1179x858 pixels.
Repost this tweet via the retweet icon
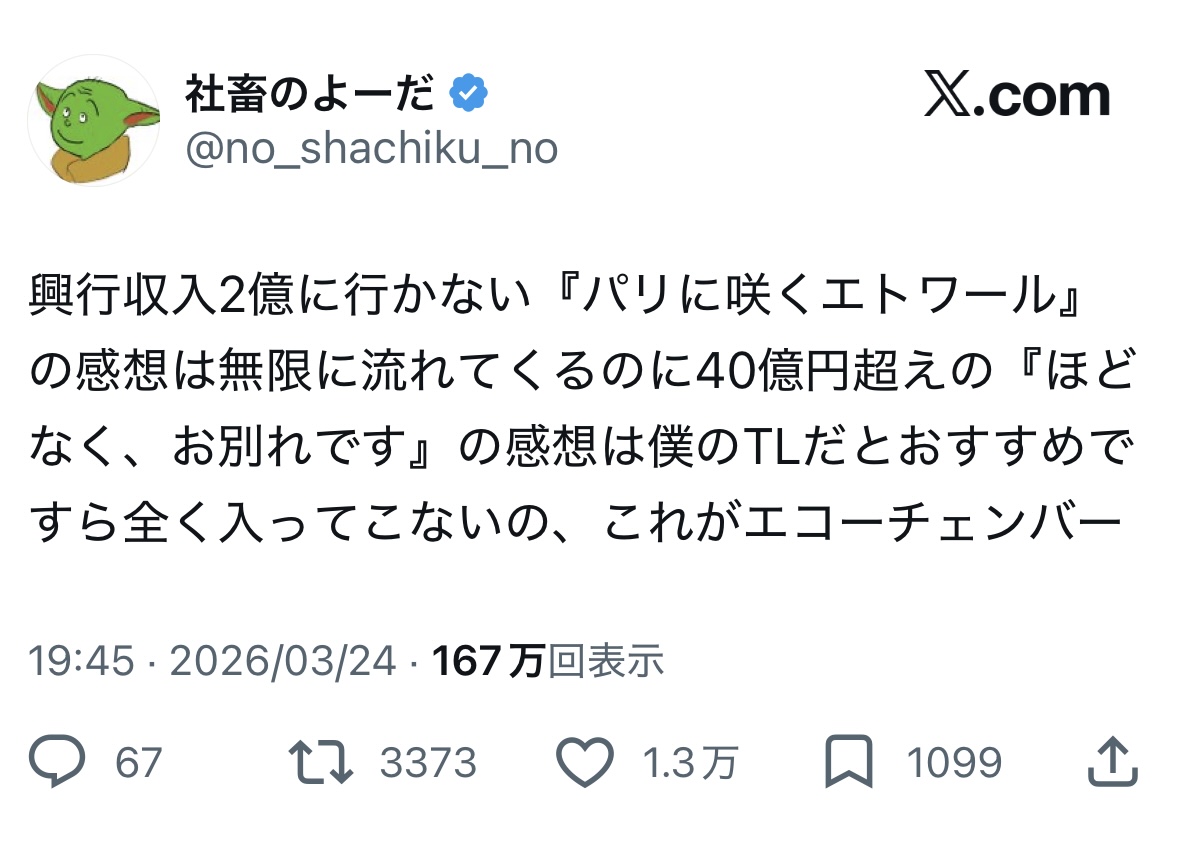pos(322,764)
